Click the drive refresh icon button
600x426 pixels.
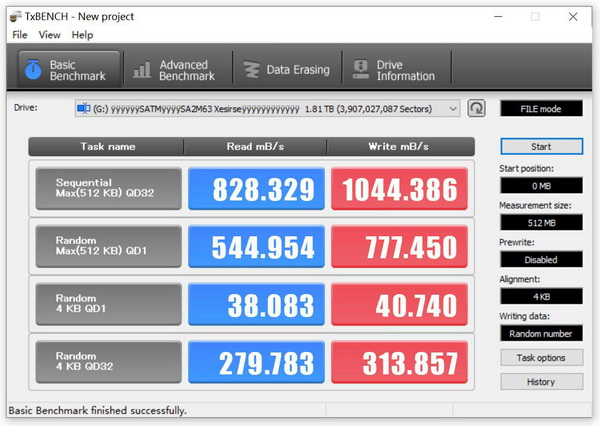[476, 108]
